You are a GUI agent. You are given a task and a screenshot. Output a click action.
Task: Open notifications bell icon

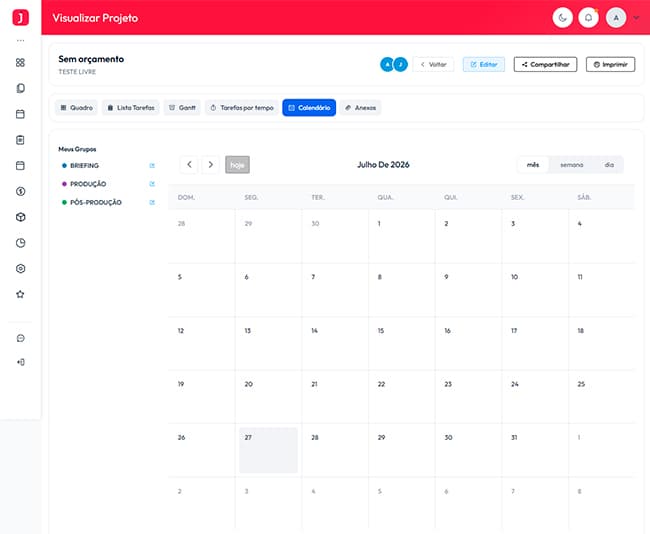pos(588,18)
